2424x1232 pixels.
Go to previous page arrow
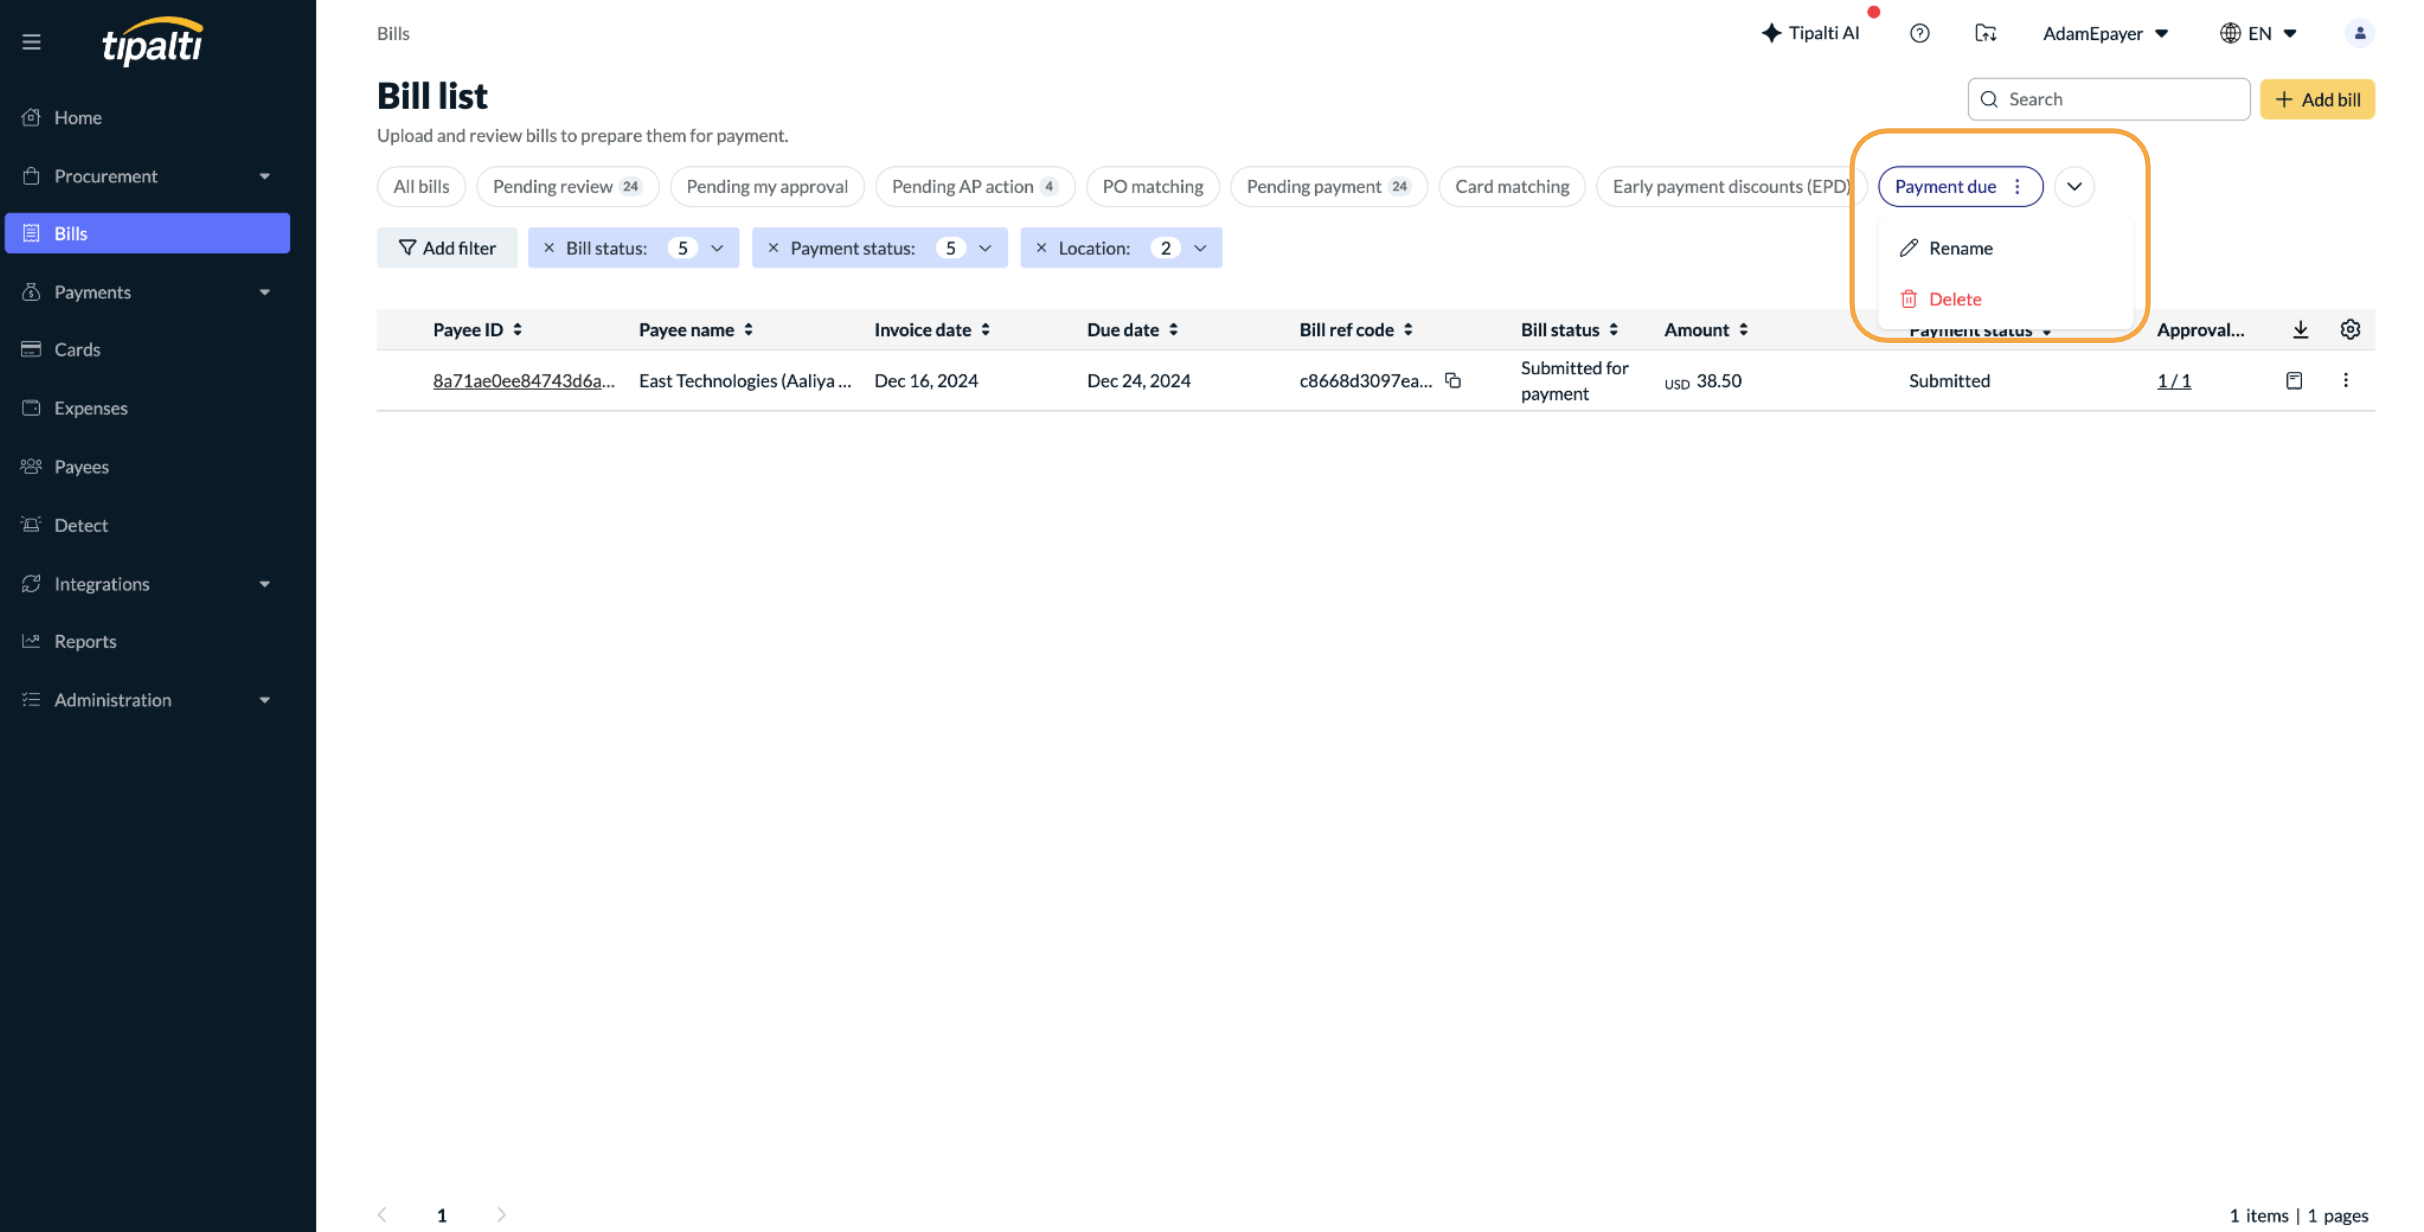tap(382, 1214)
